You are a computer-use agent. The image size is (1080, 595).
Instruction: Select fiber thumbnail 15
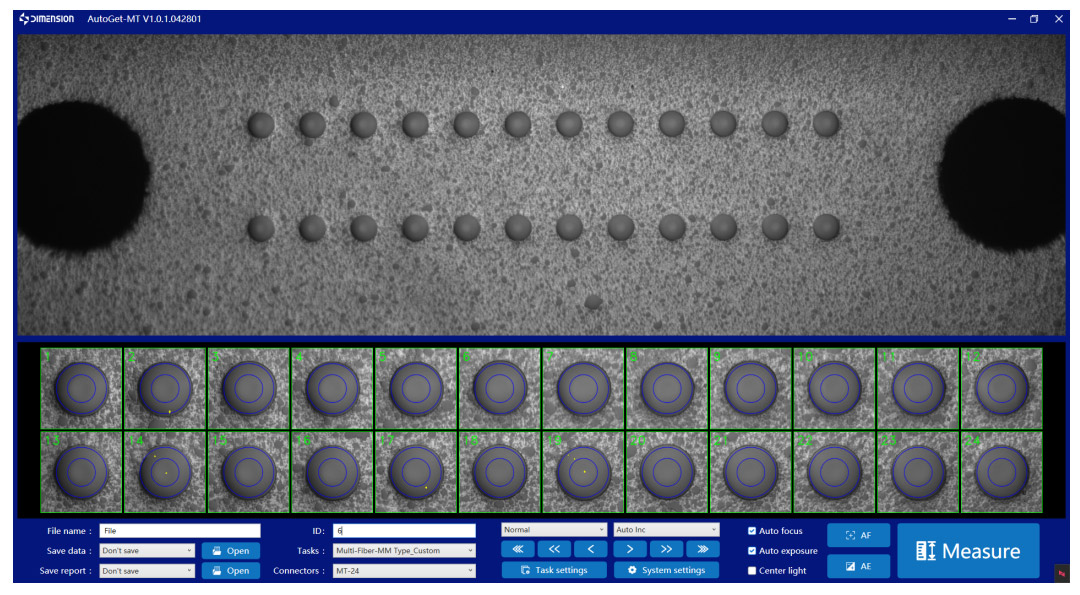coord(249,472)
